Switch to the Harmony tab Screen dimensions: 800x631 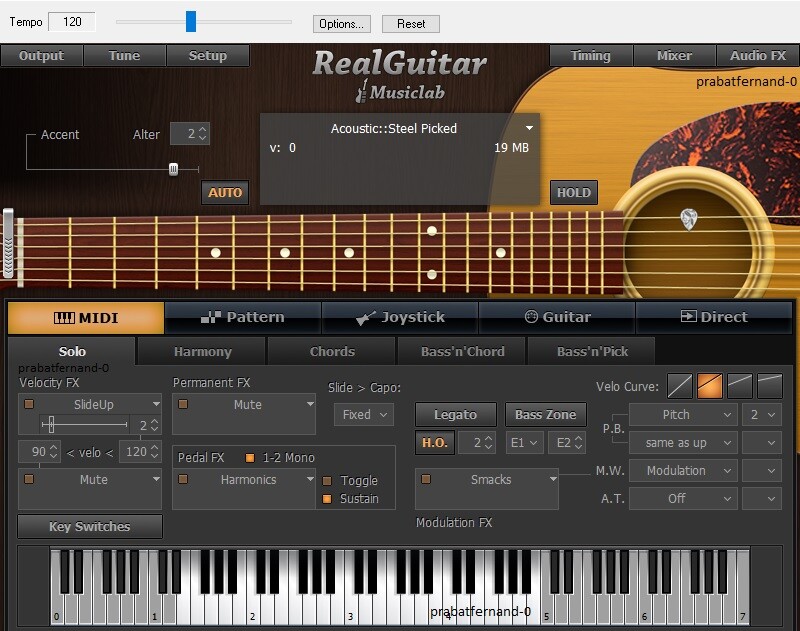point(200,351)
